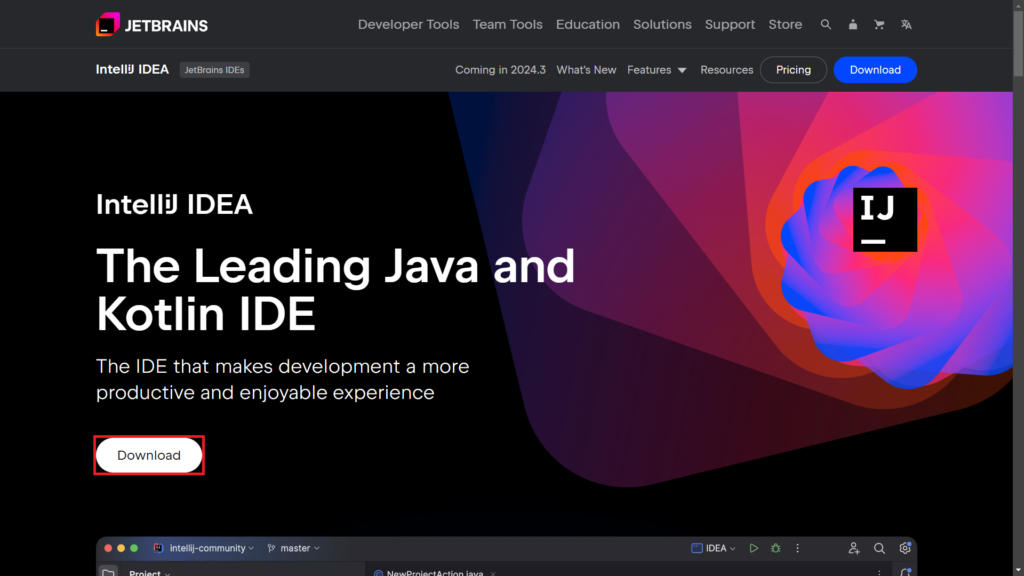The width and height of the screenshot is (1024, 576).
Task: Open the Support menu
Action: 729,25
